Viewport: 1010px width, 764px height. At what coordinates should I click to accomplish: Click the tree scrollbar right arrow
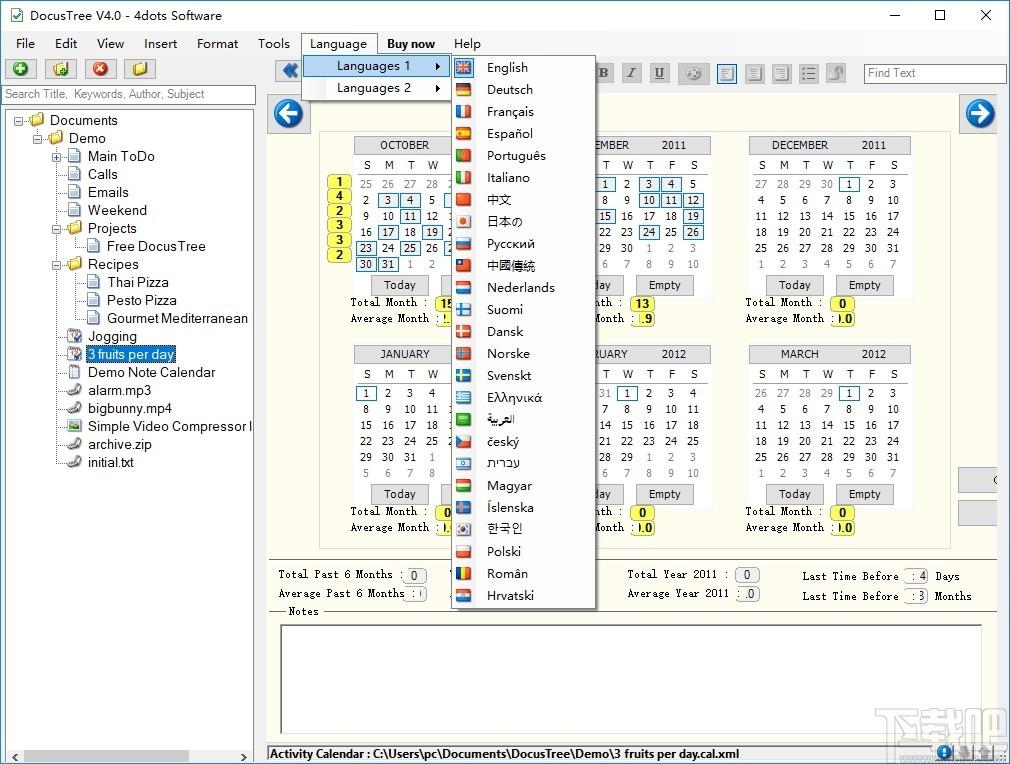click(x=243, y=757)
